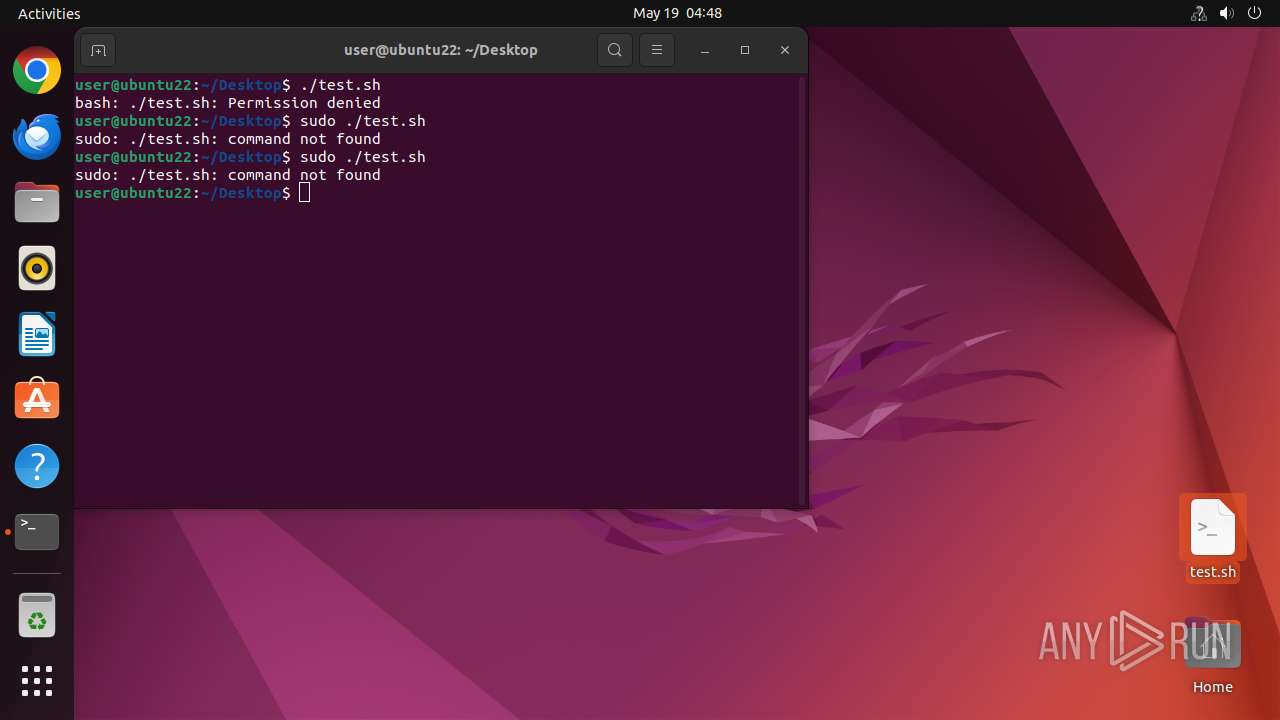The image size is (1280, 720).
Task: Open Rhythmbox music player
Action: click(x=37, y=268)
